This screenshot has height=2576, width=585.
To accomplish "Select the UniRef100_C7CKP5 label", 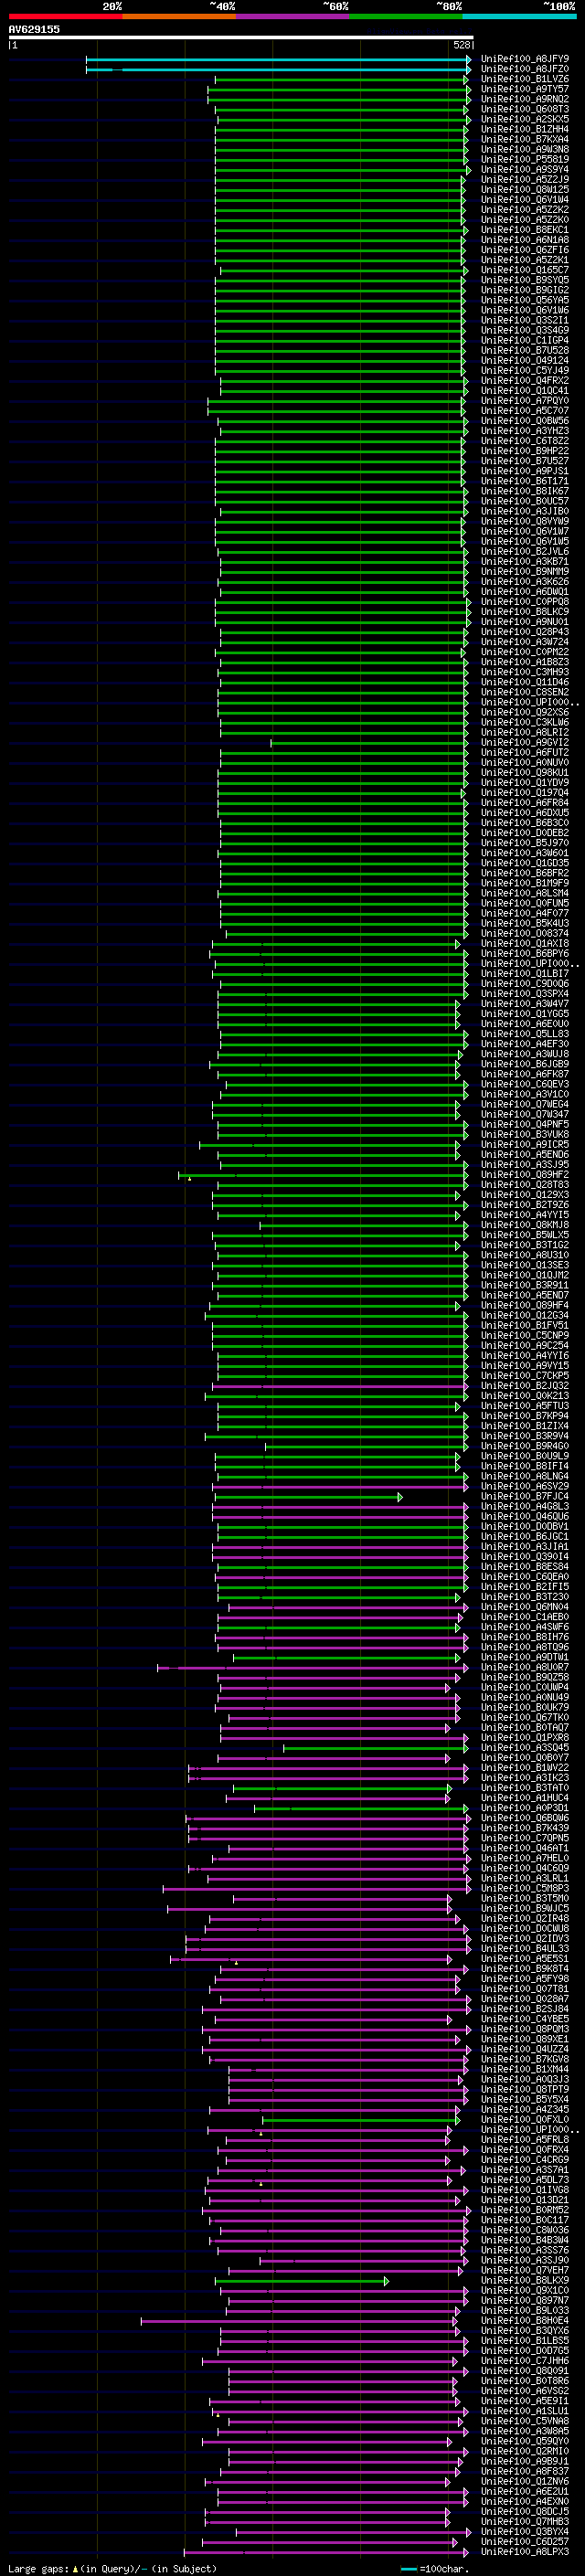I will coord(525,1375).
